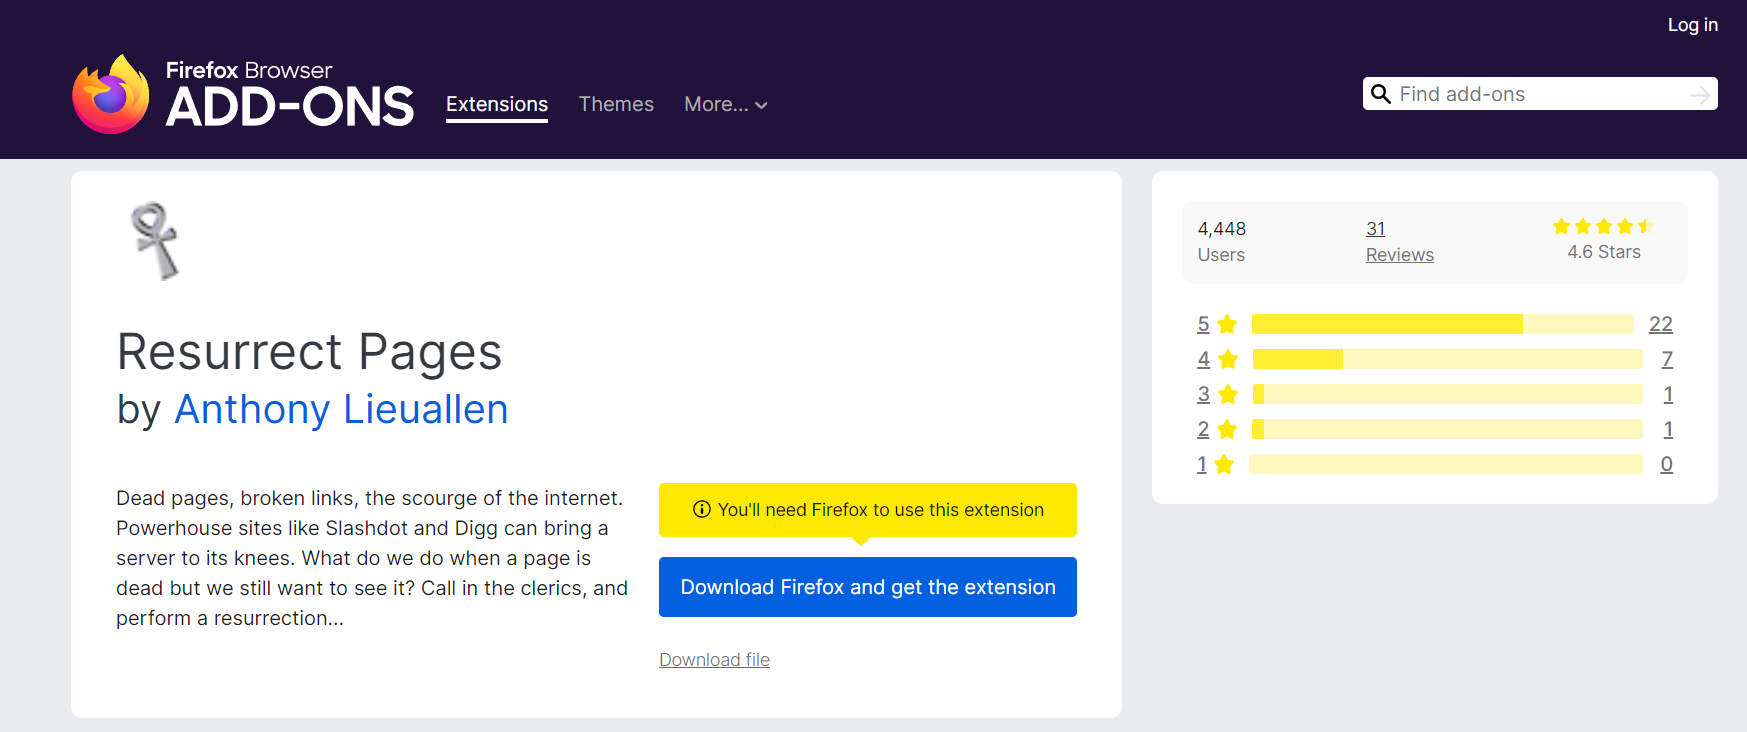This screenshot has height=732, width=1747.
Task: Open the 22 five-star reviews count
Action: tap(1661, 324)
